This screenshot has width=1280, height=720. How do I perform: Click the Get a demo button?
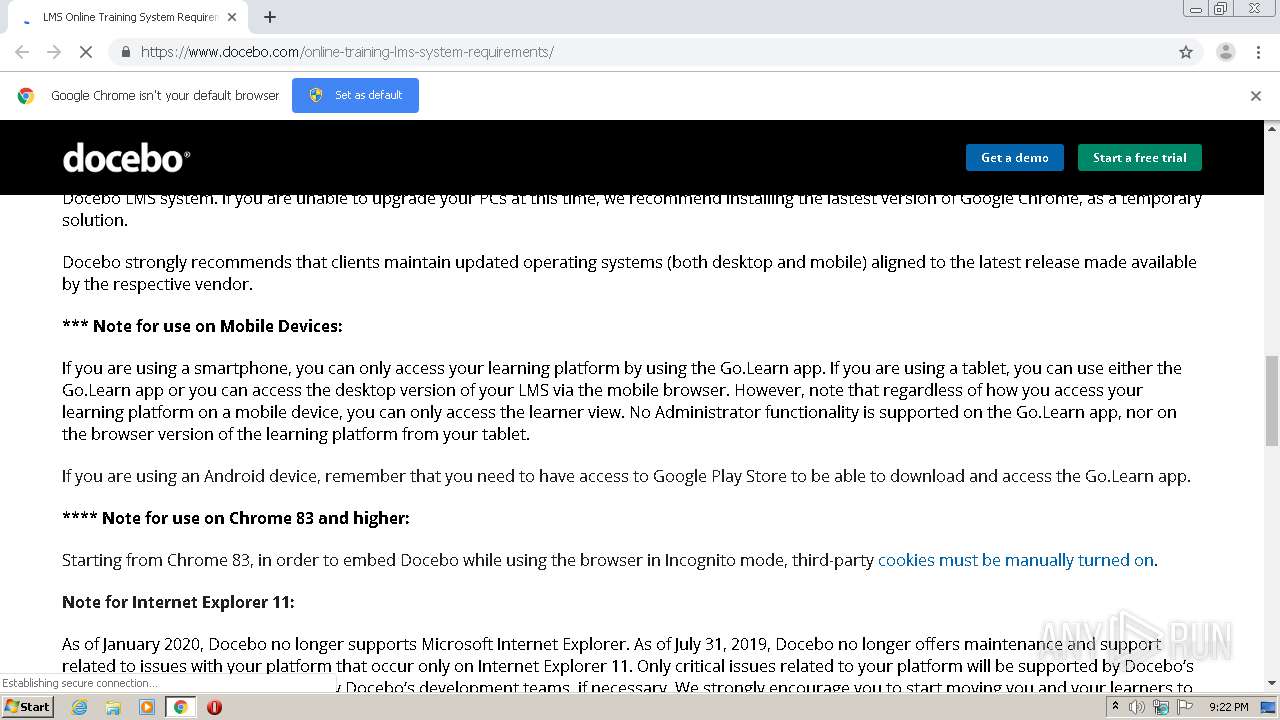1015,157
